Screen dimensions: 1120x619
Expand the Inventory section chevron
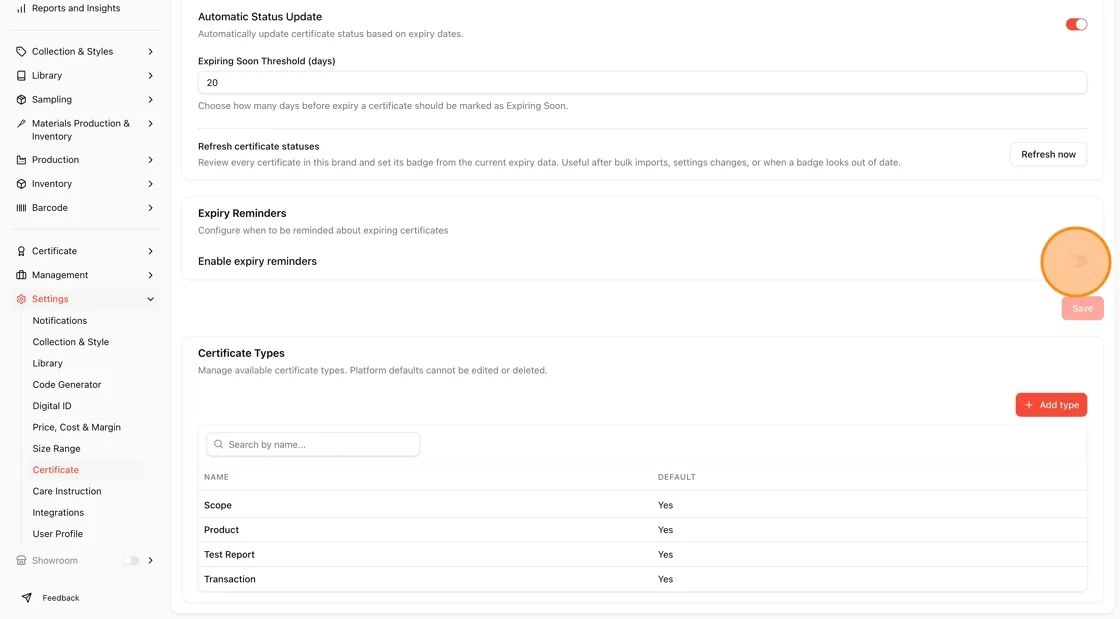tap(150, 184)
